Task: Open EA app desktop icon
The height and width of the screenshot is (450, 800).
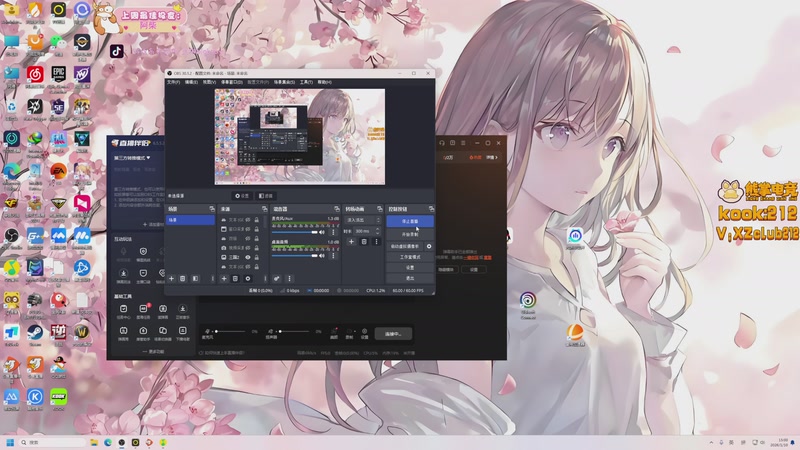Action: tap(58, 172)
